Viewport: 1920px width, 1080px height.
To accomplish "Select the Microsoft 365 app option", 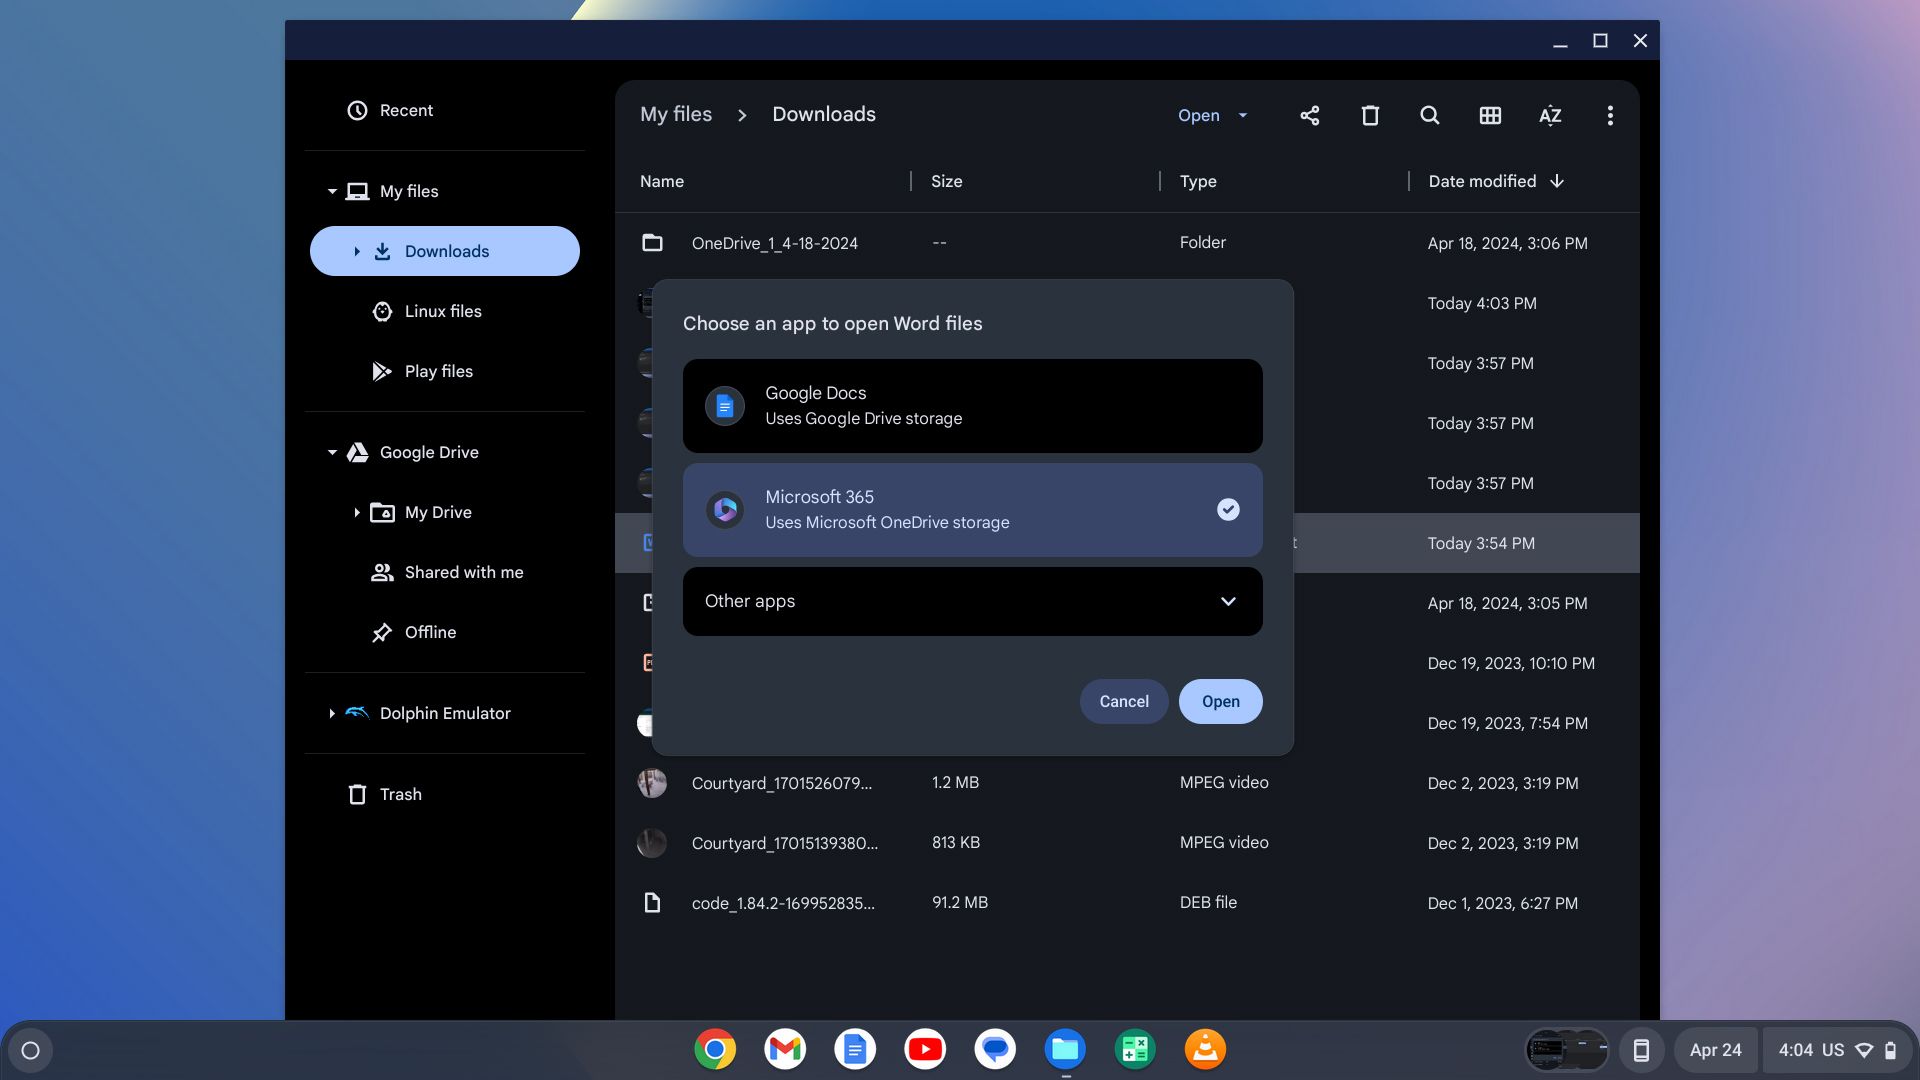I will pyautogui.click(x=972, y=510).
